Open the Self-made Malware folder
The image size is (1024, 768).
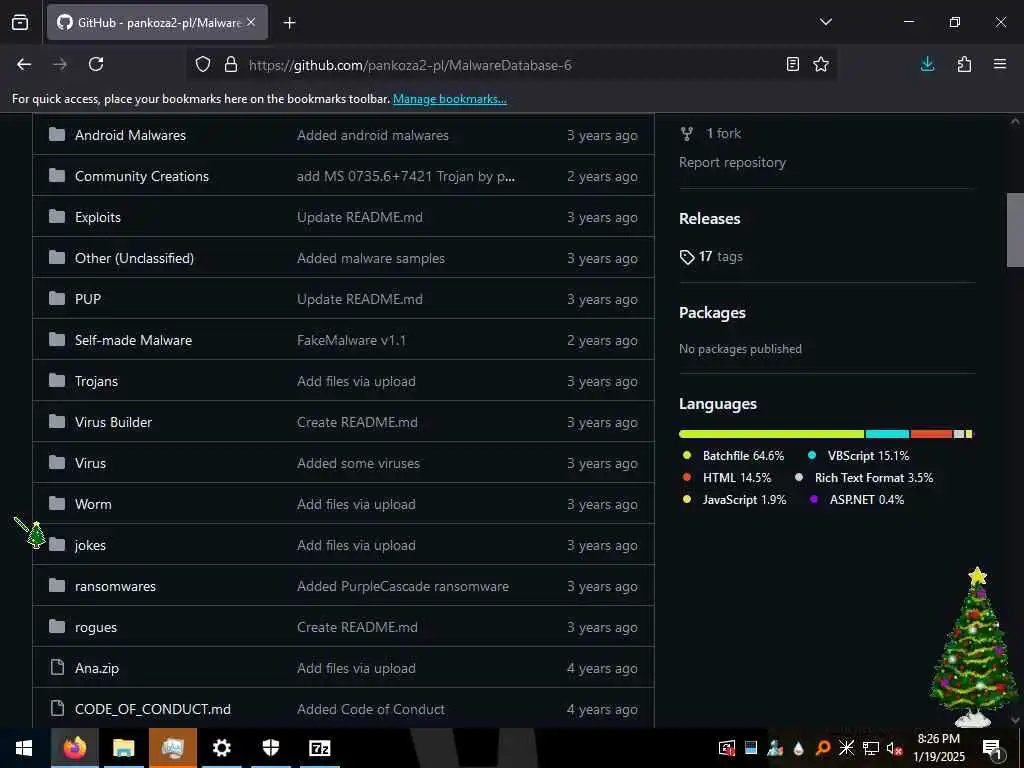[x=133, y=340]
